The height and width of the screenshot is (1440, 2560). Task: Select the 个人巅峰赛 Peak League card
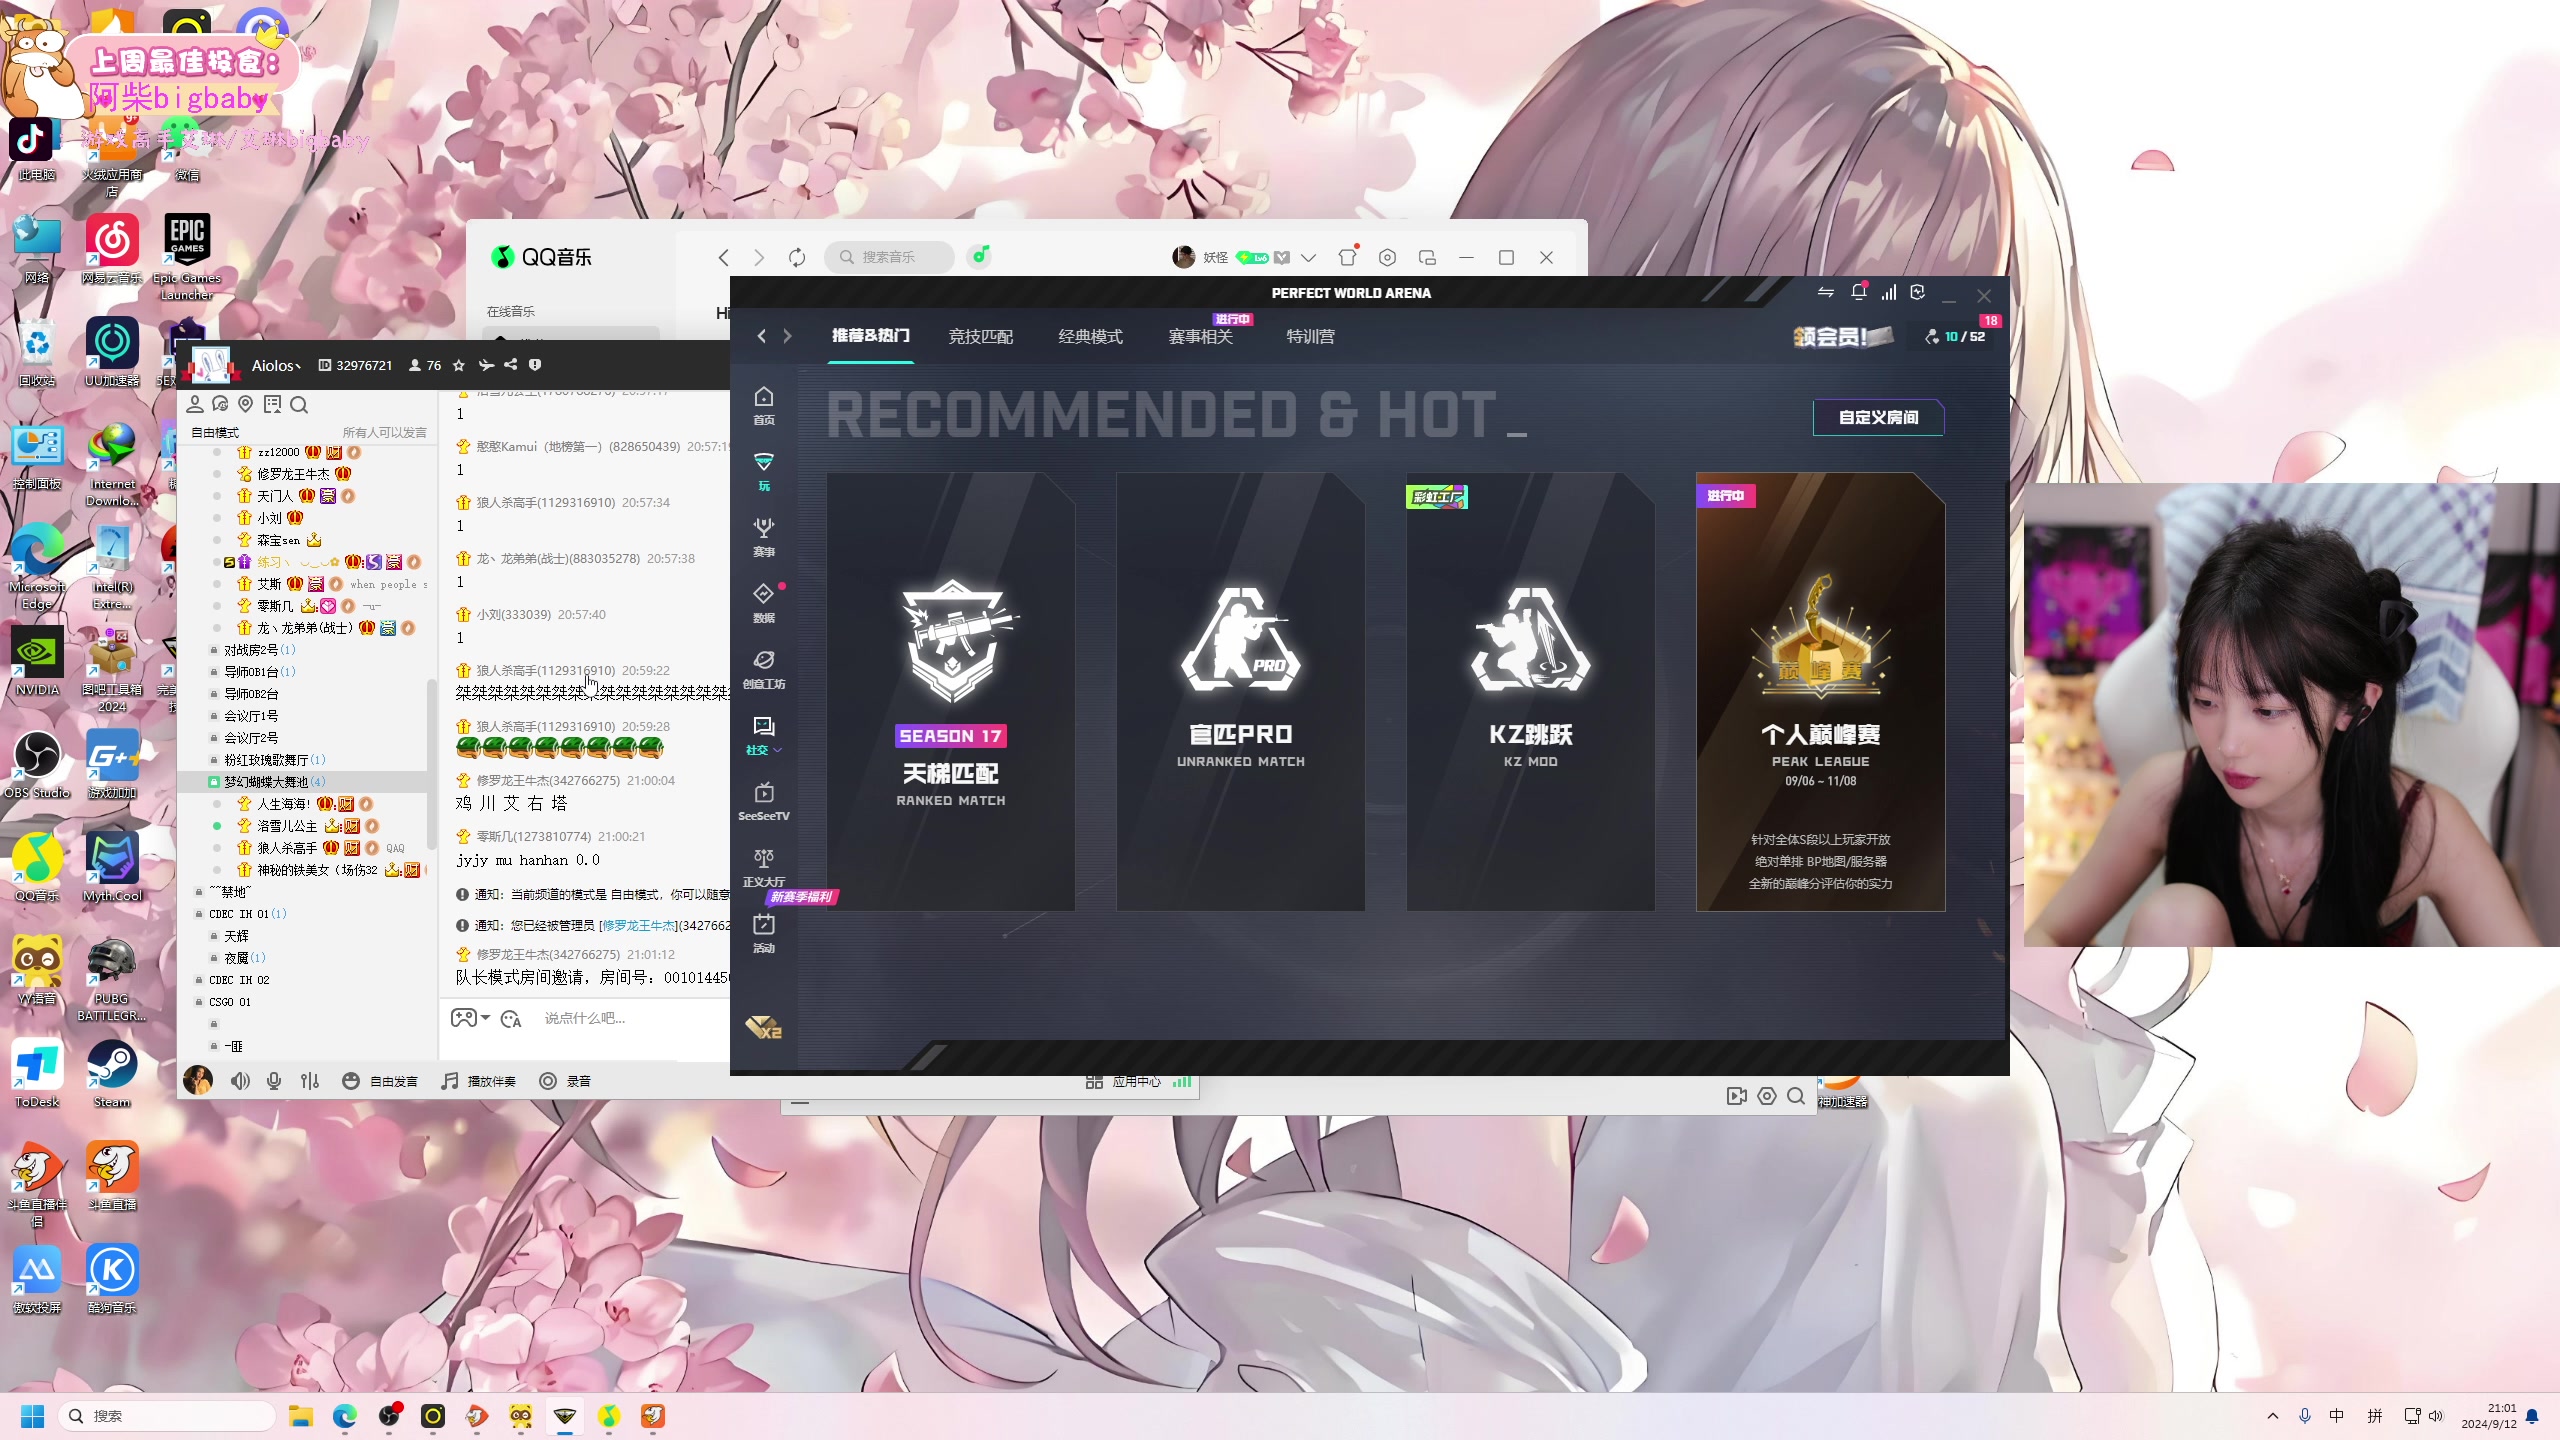pyautogui.click(x=1821, y=692)
